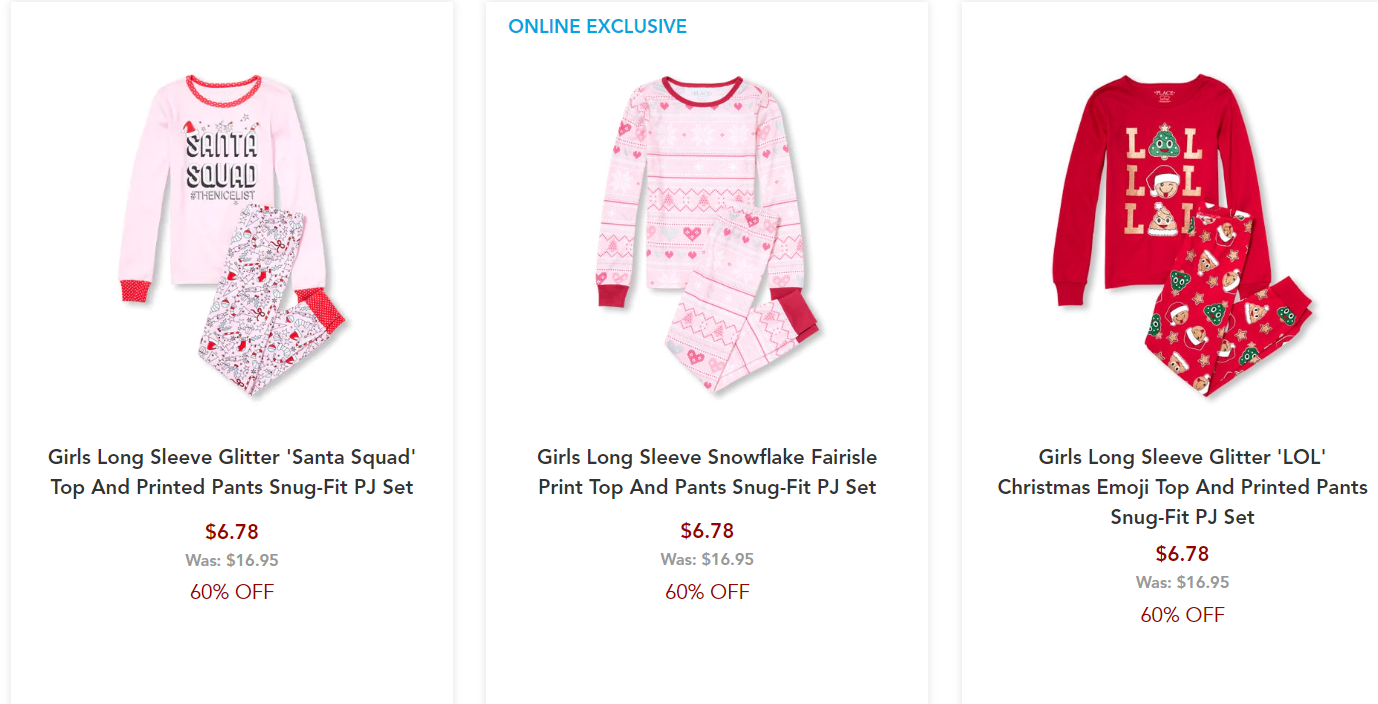The width and height of the screenshot is (1378, 704).
Task: Select 'Was: $16.95' under the Fairisle set
Action: click(707, 560)
